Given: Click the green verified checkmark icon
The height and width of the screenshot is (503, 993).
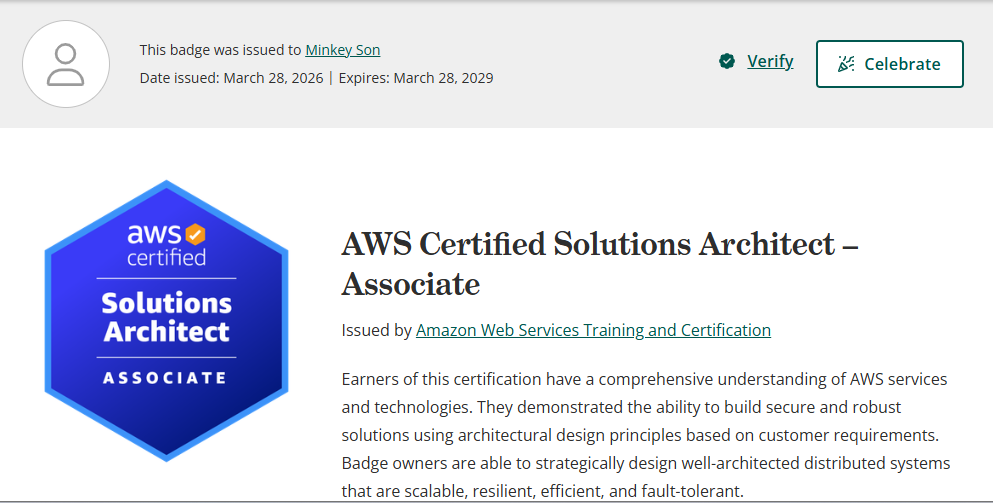Looking at the screenshot, I should pos(727,61).
